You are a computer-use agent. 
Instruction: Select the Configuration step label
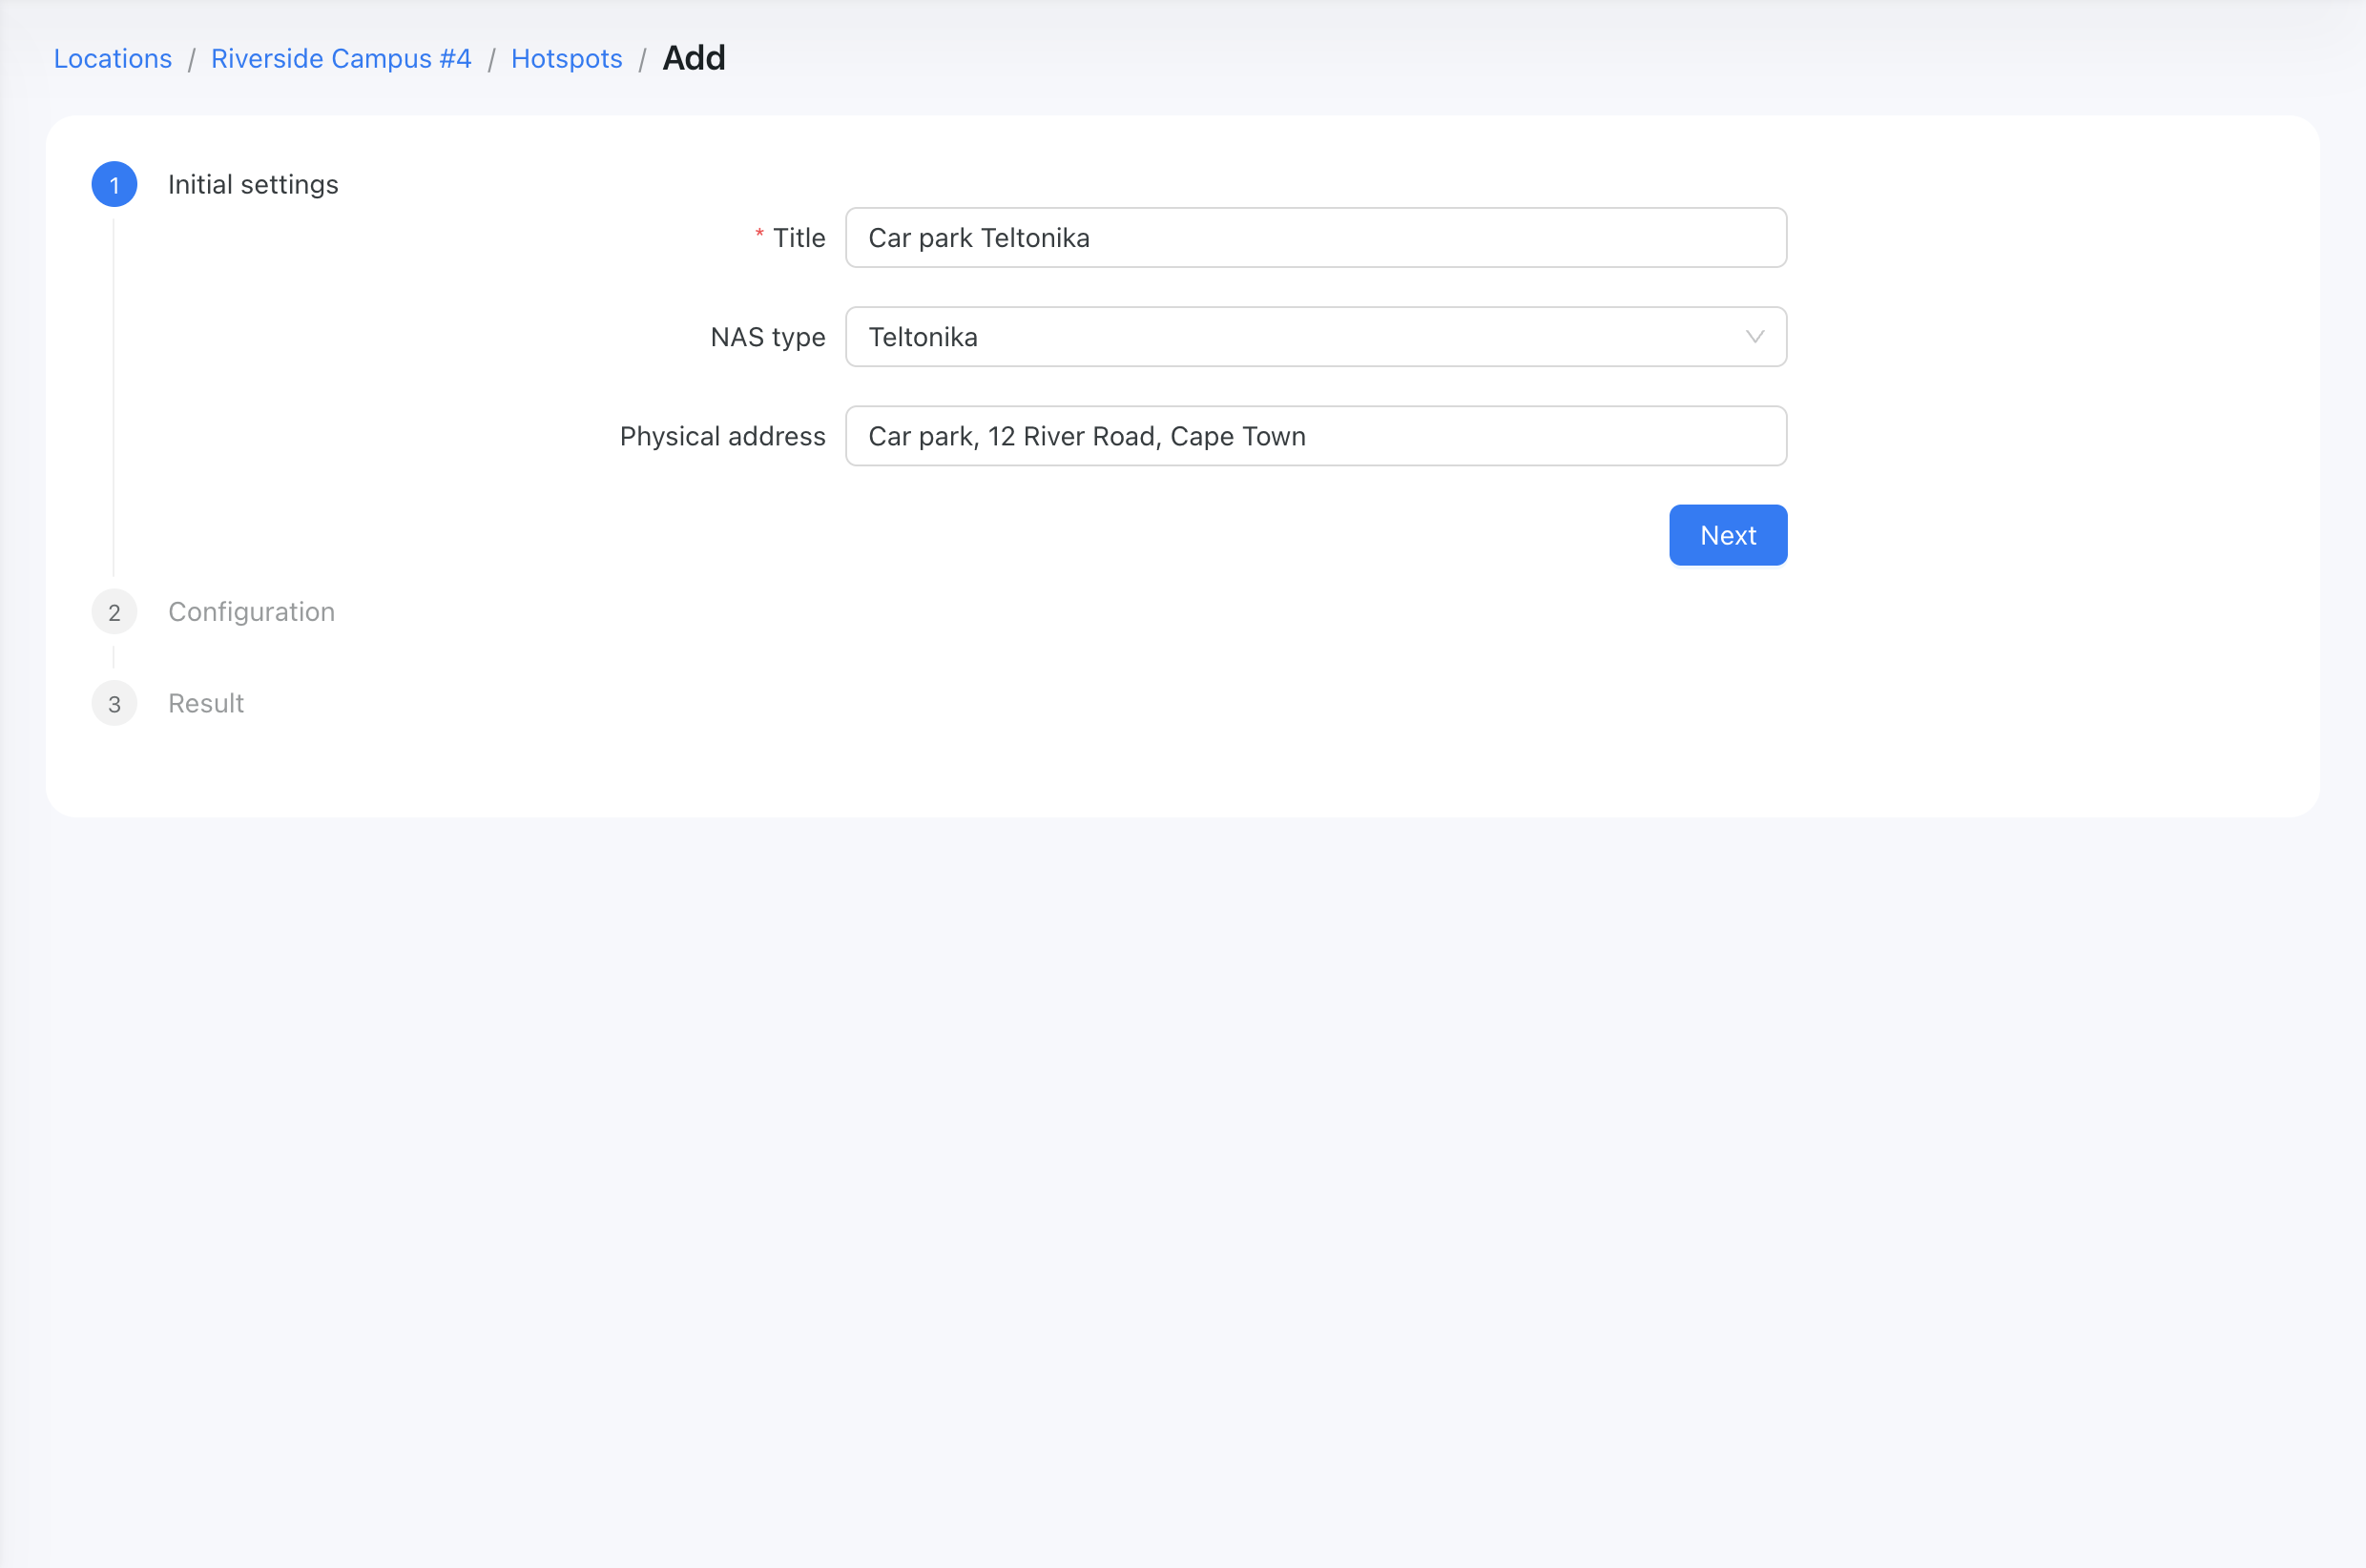point(251,612)
